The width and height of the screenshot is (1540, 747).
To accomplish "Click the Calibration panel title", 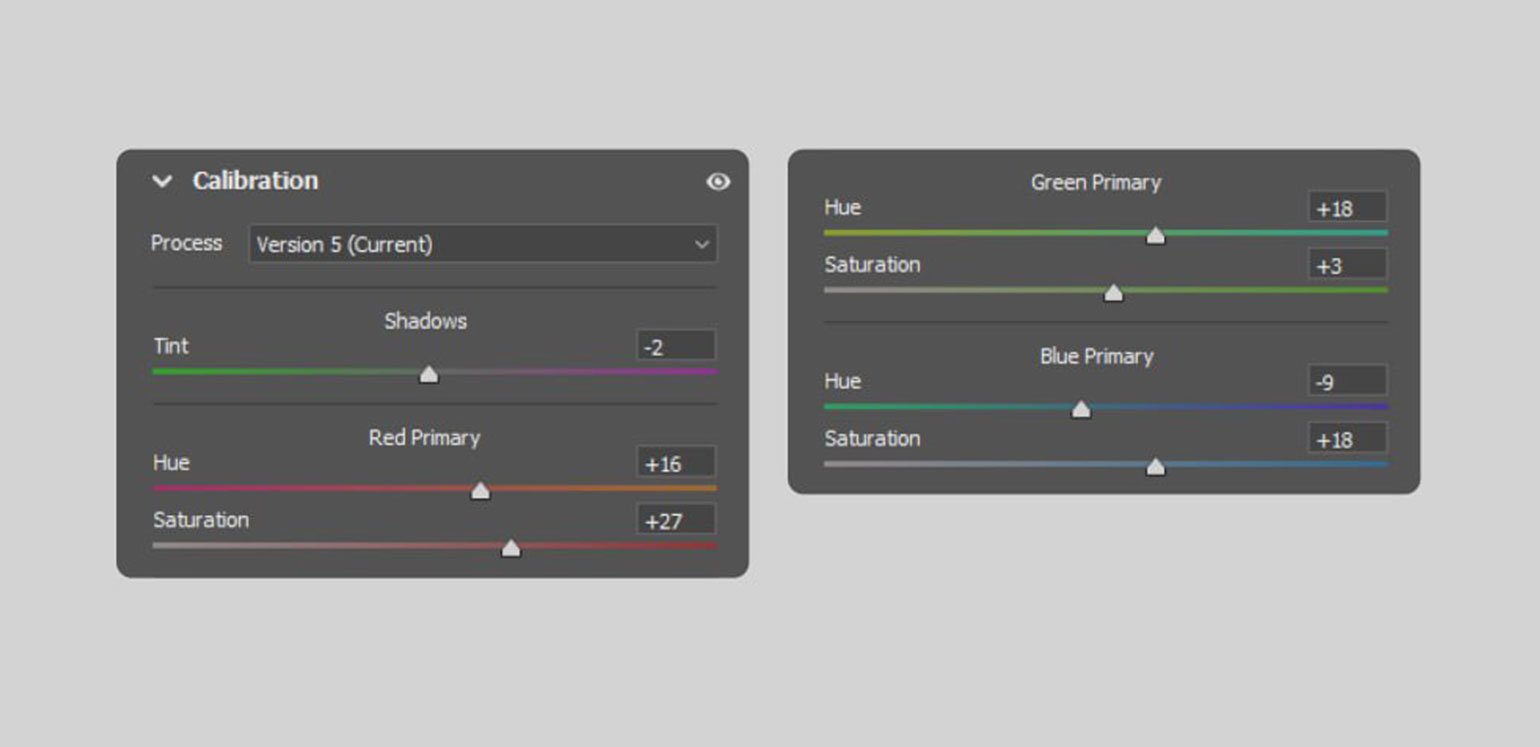I will [x=255, y=181].
